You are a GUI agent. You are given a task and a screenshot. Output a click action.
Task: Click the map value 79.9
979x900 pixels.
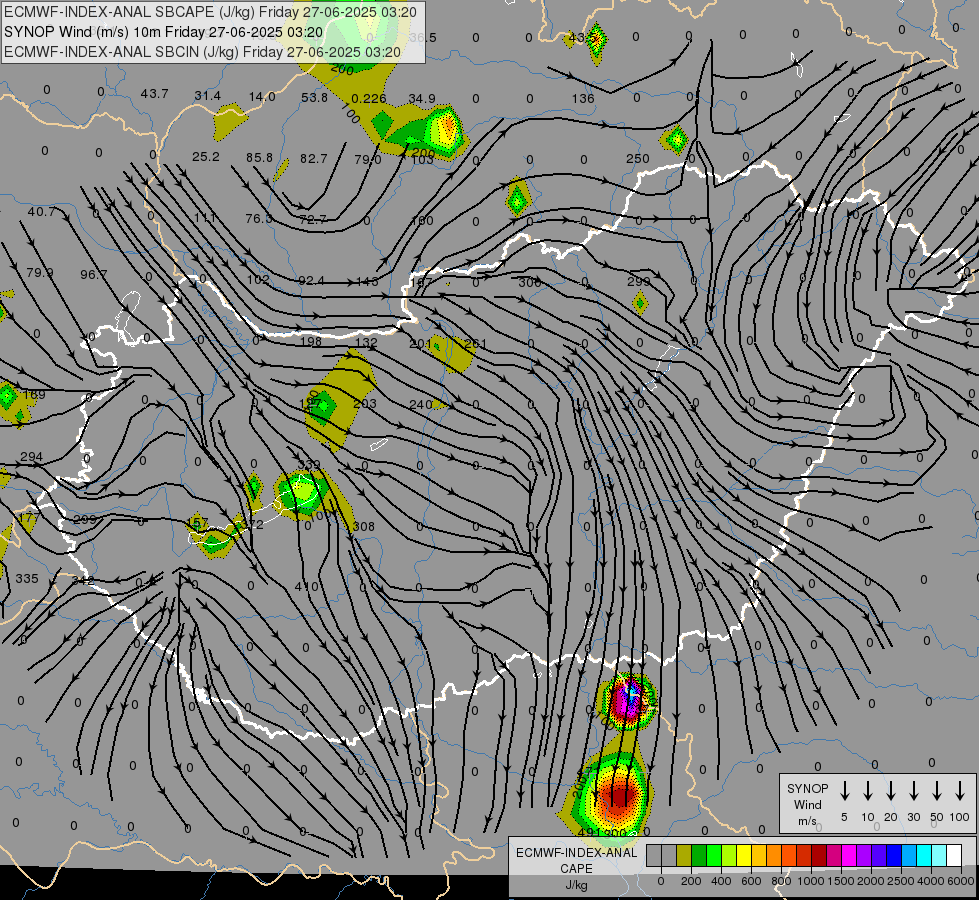point(39,272)
